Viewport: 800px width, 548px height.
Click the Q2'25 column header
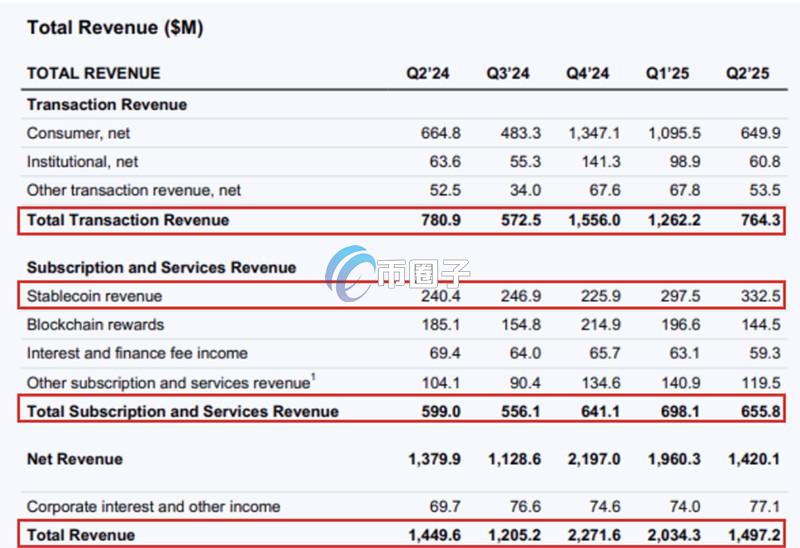coord(747,74)
